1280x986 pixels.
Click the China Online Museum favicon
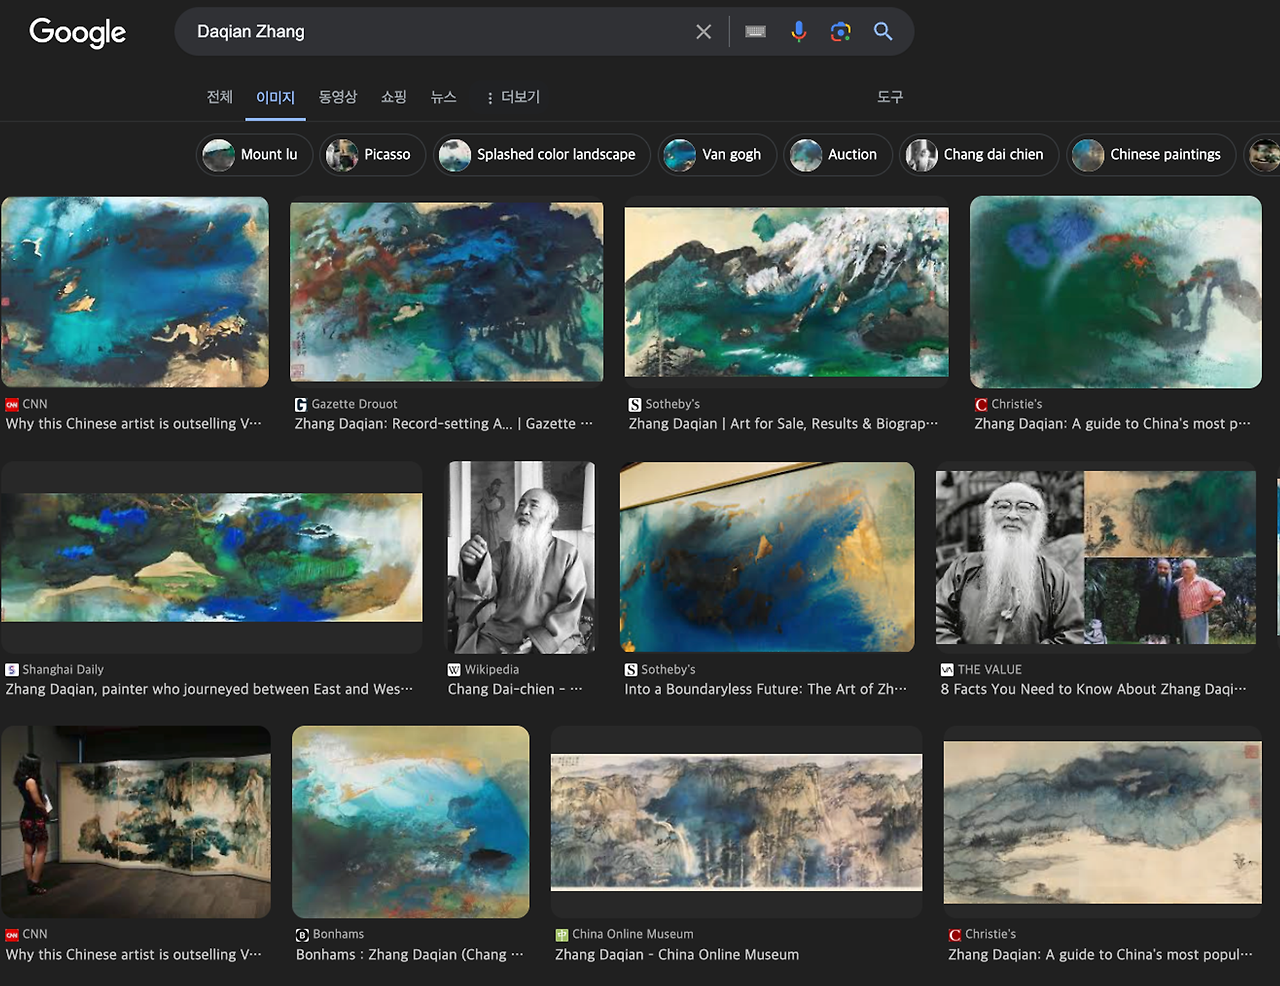click(x=562, y=935)
